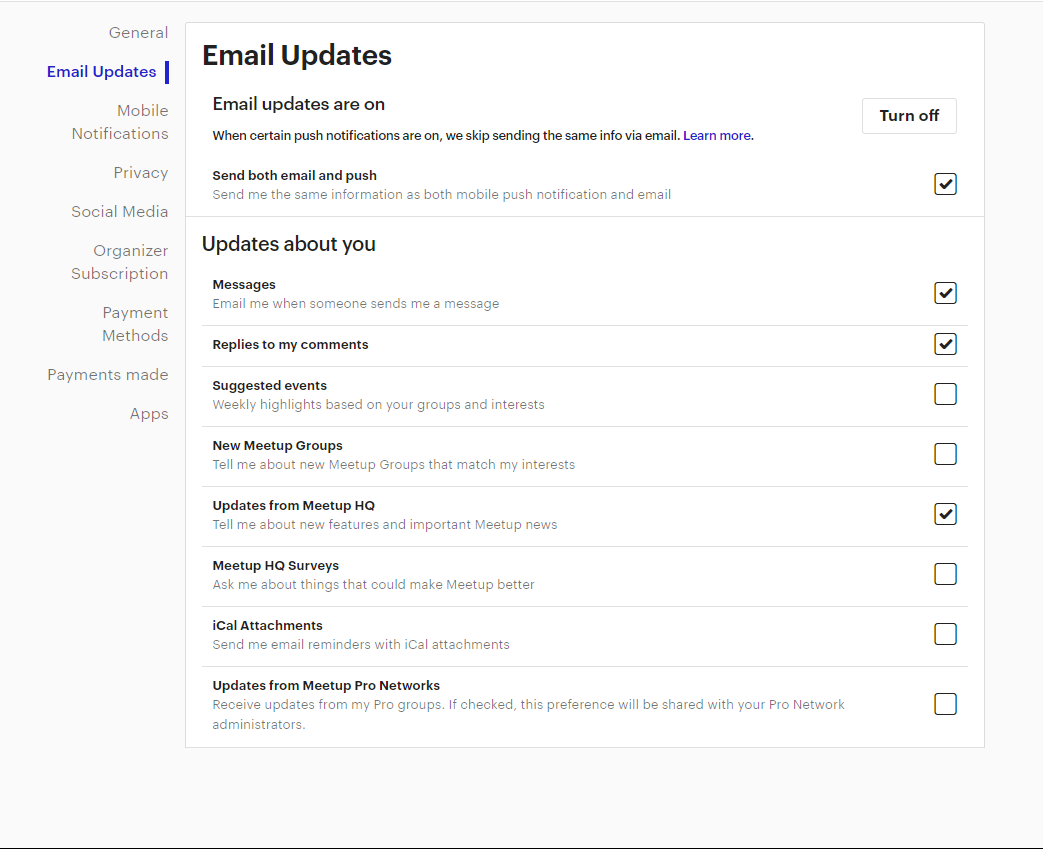Go to Mobile Notifications settings
This screenshot has height=849, width=1043.
[120, 122]
